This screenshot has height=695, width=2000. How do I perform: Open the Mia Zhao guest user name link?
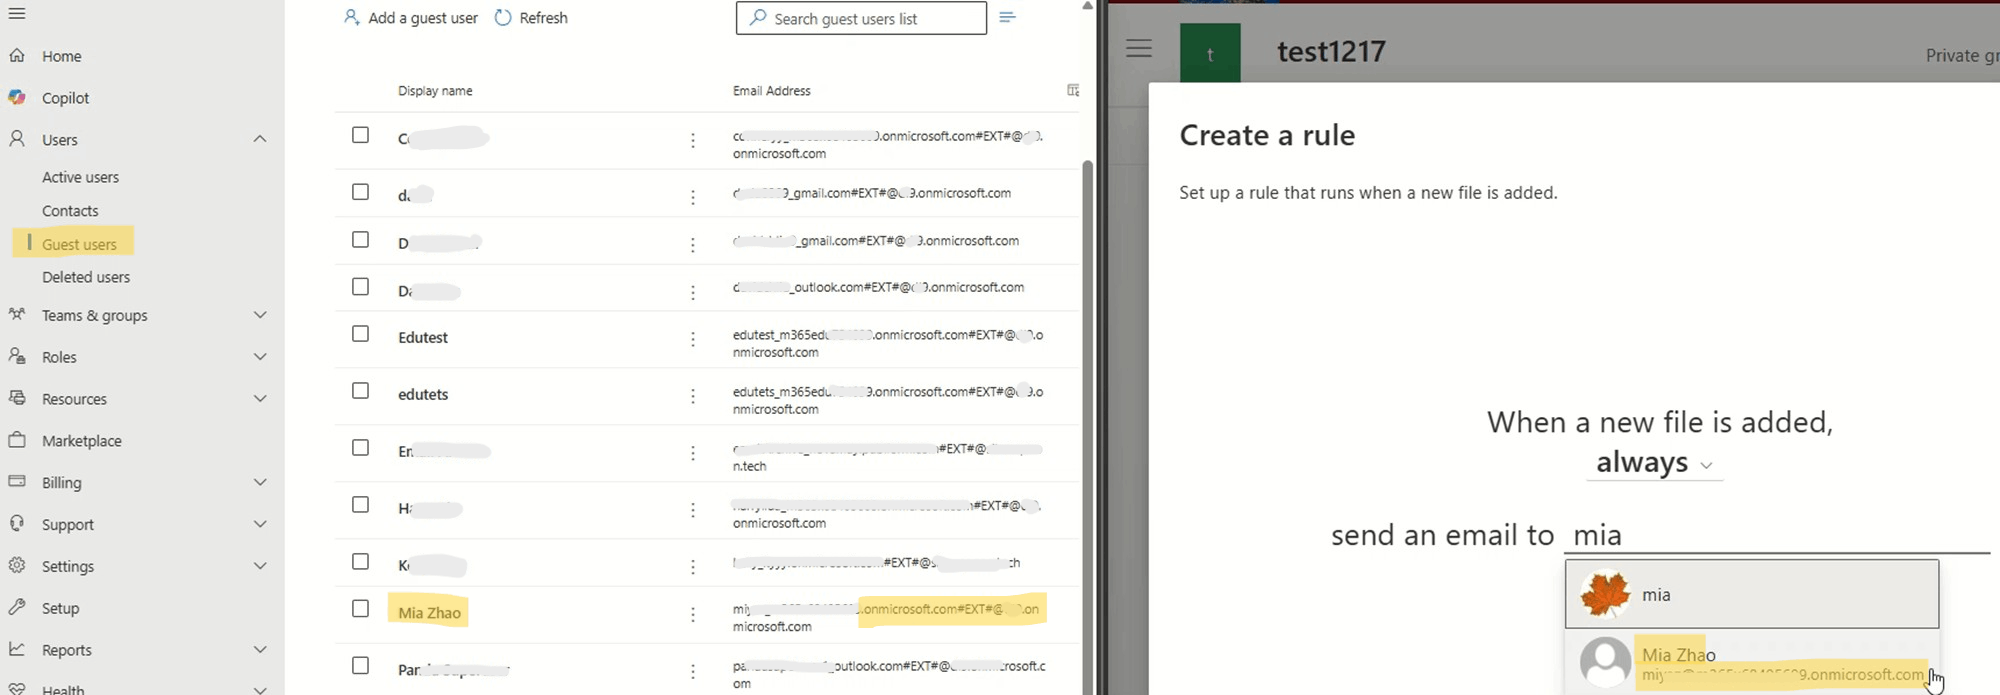429,613
